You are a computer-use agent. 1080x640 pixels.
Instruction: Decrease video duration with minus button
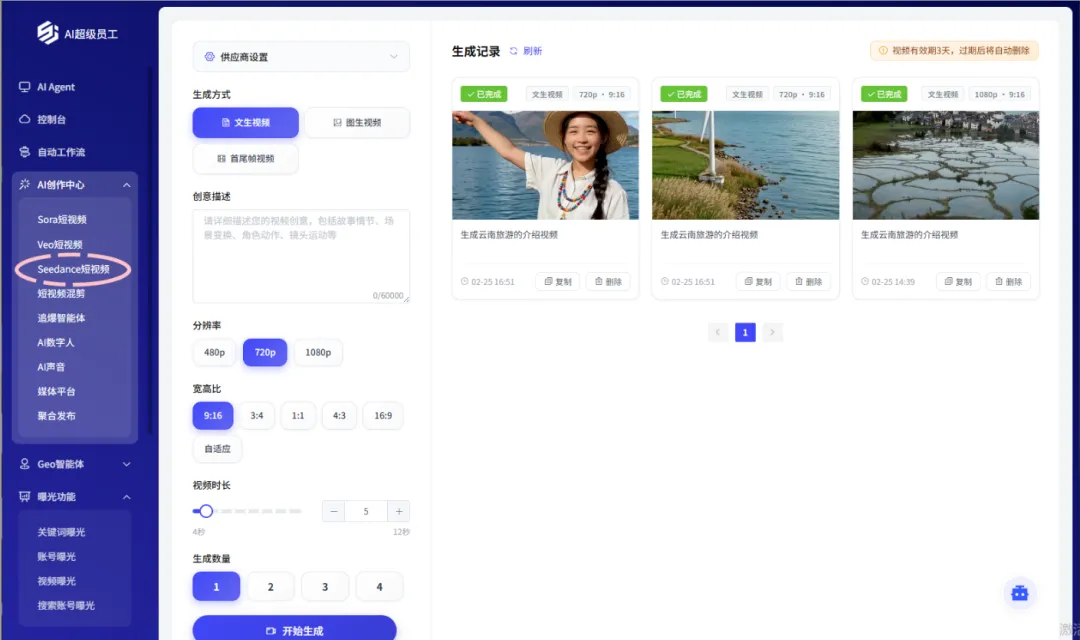(x=334, y=511)
